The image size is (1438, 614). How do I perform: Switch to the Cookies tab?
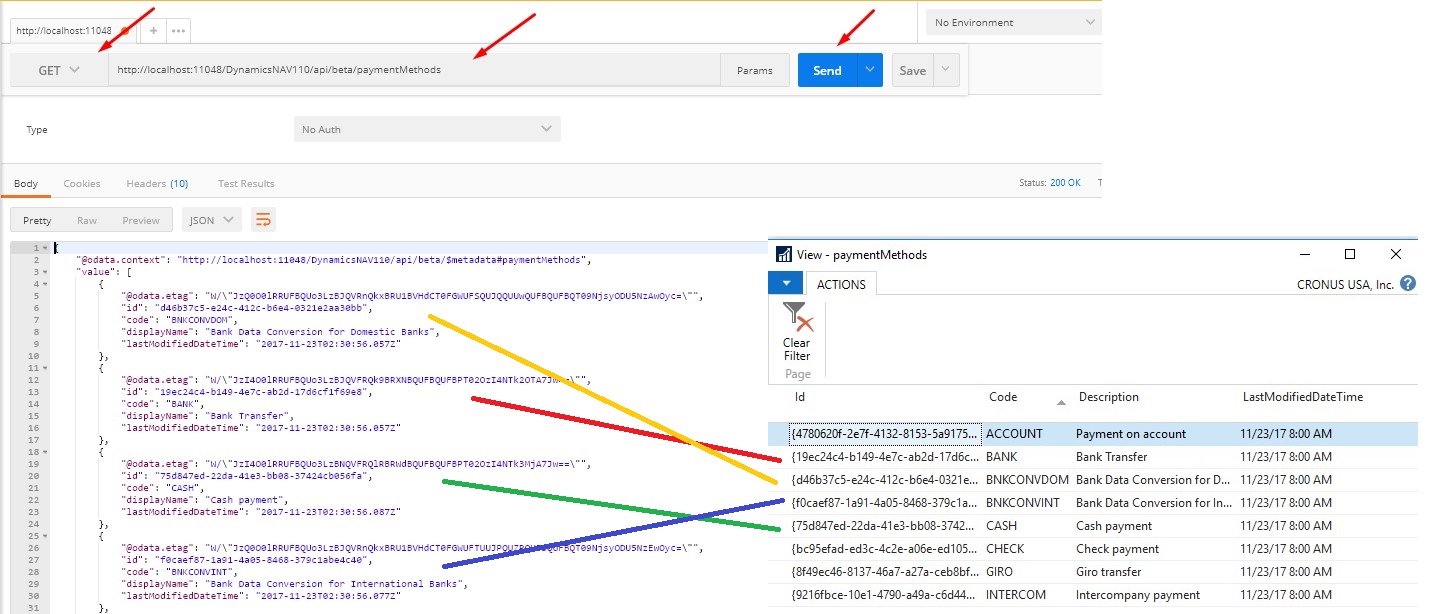coord(82,184)
